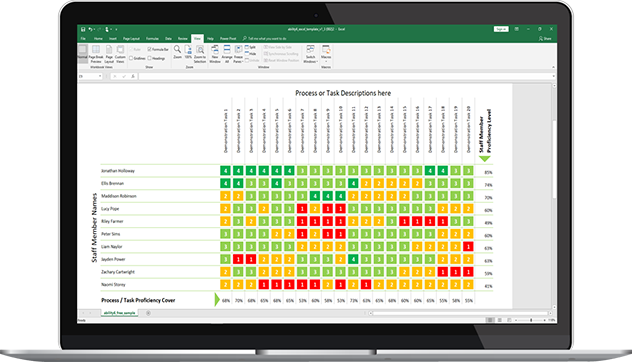Click Arrange All windows
Image resolution: width=632 pixels, height=362 pixels.
click(x=227, y=54)
